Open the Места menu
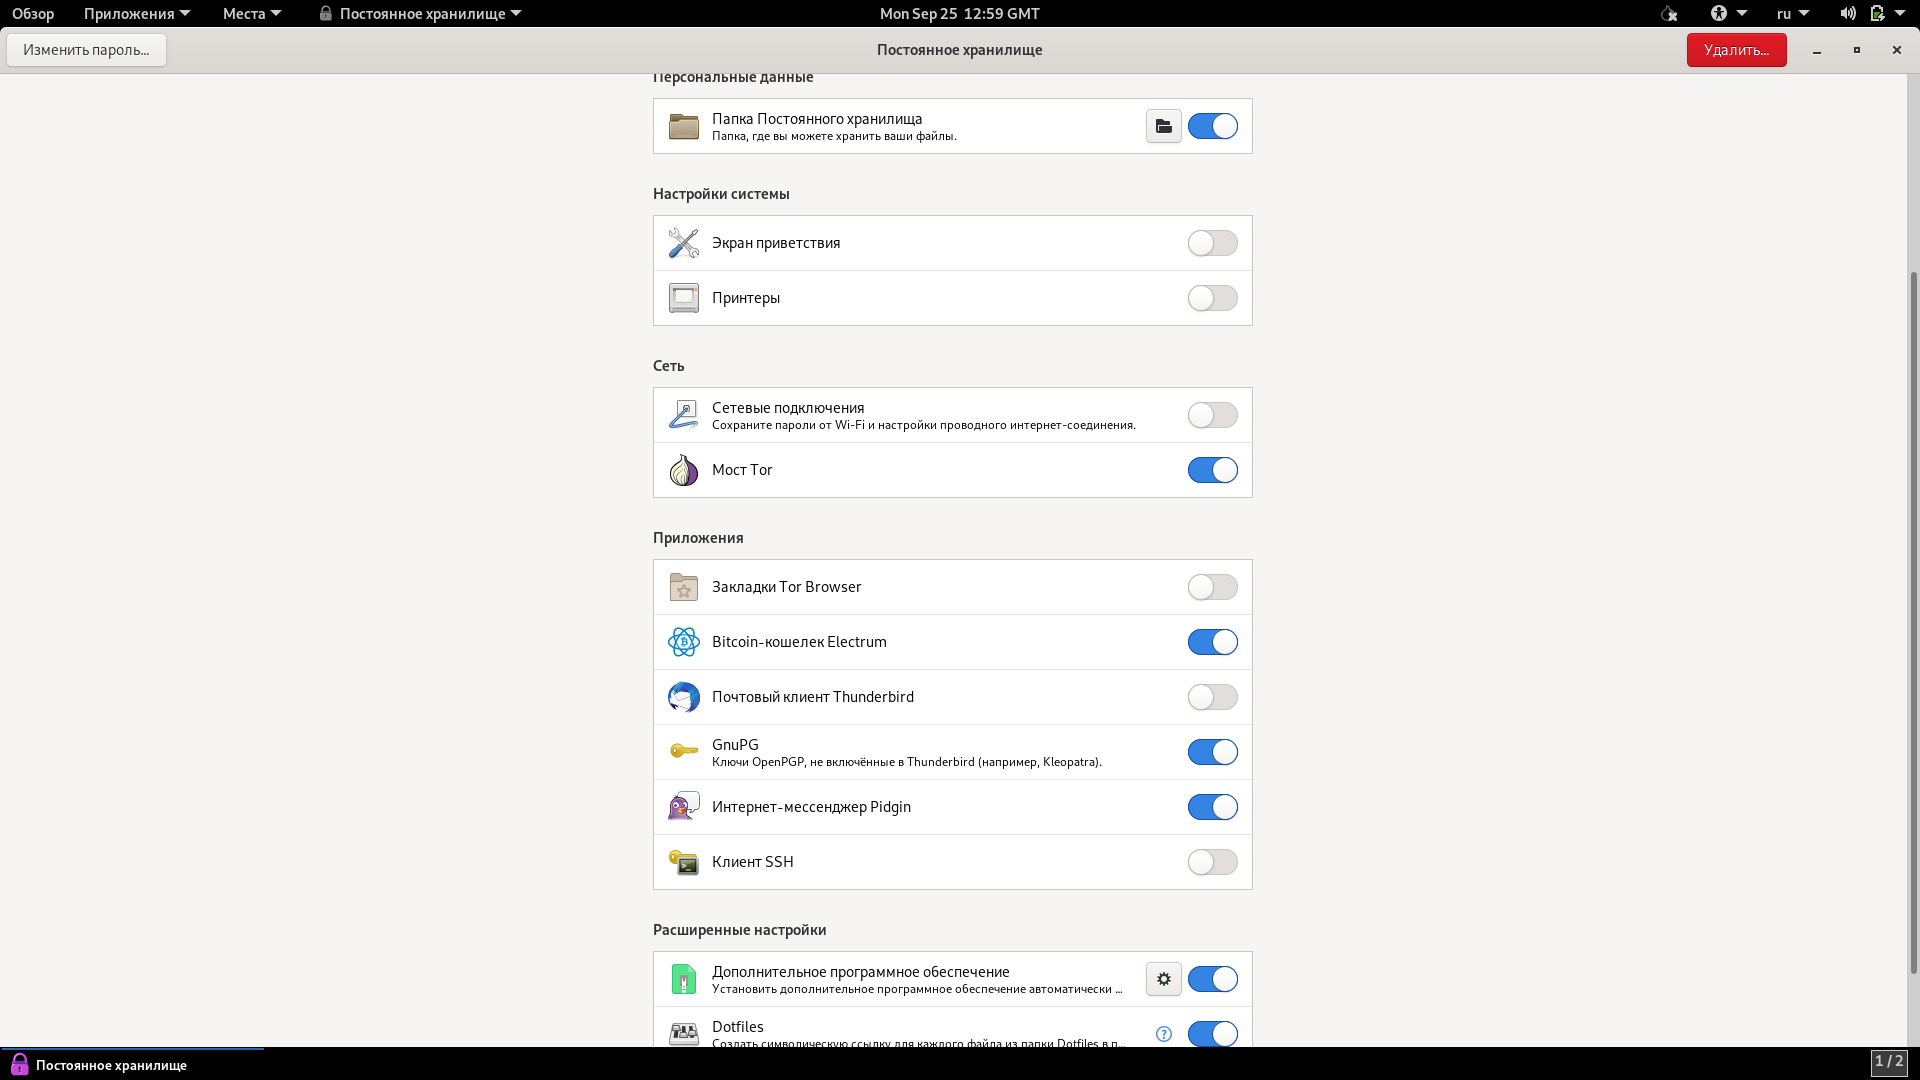 click(x=251, y=14)
